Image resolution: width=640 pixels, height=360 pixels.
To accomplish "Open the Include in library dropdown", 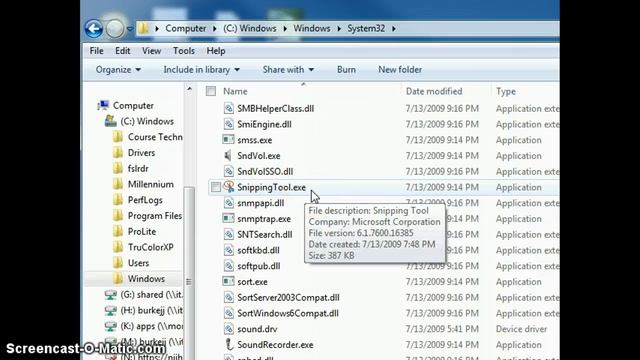I will click(x=202, y=70).
